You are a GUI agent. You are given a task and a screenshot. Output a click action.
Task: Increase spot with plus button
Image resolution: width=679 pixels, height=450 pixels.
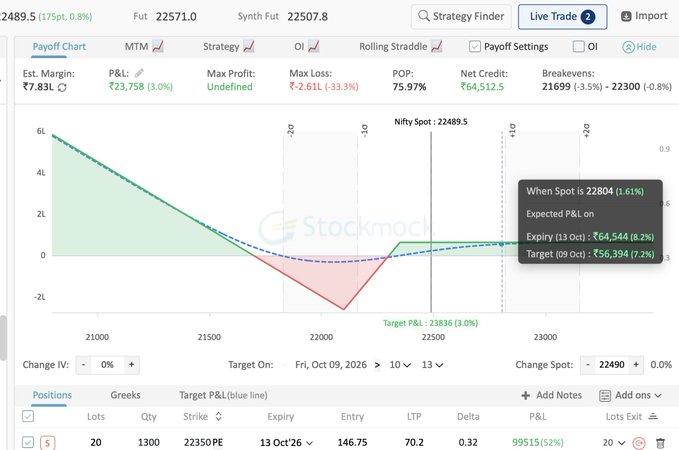[x=636, y=365]
